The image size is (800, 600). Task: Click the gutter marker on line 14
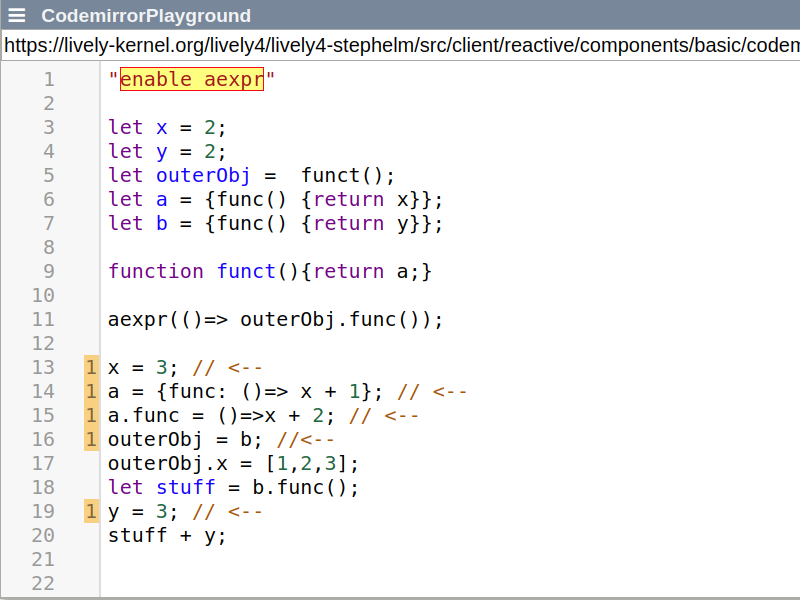pyautogui.click(x=91, y=392)
